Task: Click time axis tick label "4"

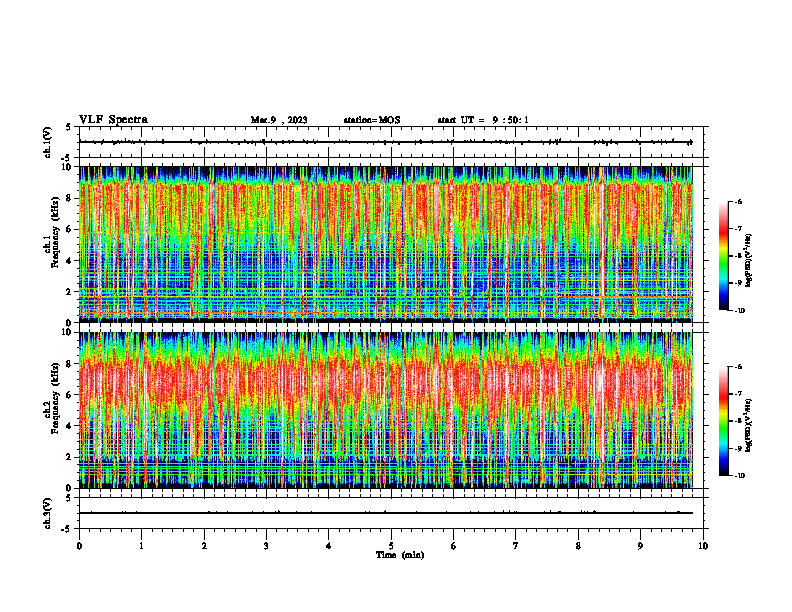Action: tap(329, 546)
